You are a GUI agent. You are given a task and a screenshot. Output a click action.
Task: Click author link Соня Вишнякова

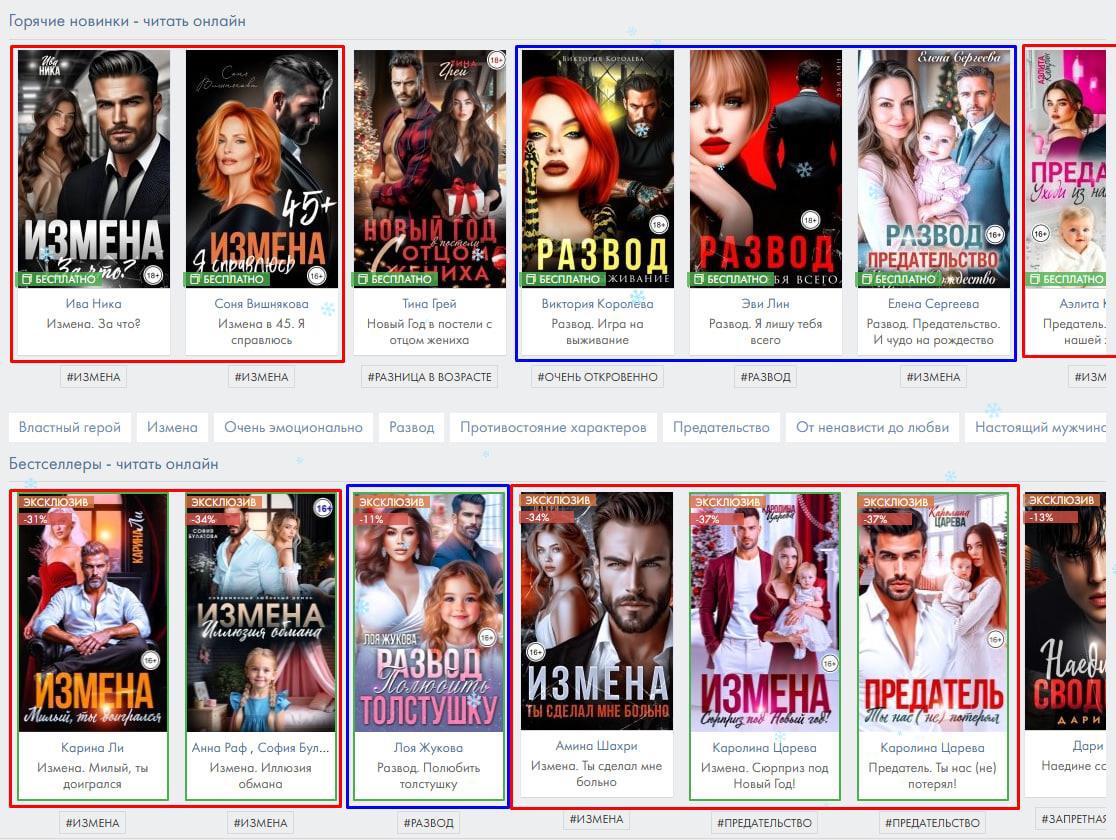pos(261,303)
